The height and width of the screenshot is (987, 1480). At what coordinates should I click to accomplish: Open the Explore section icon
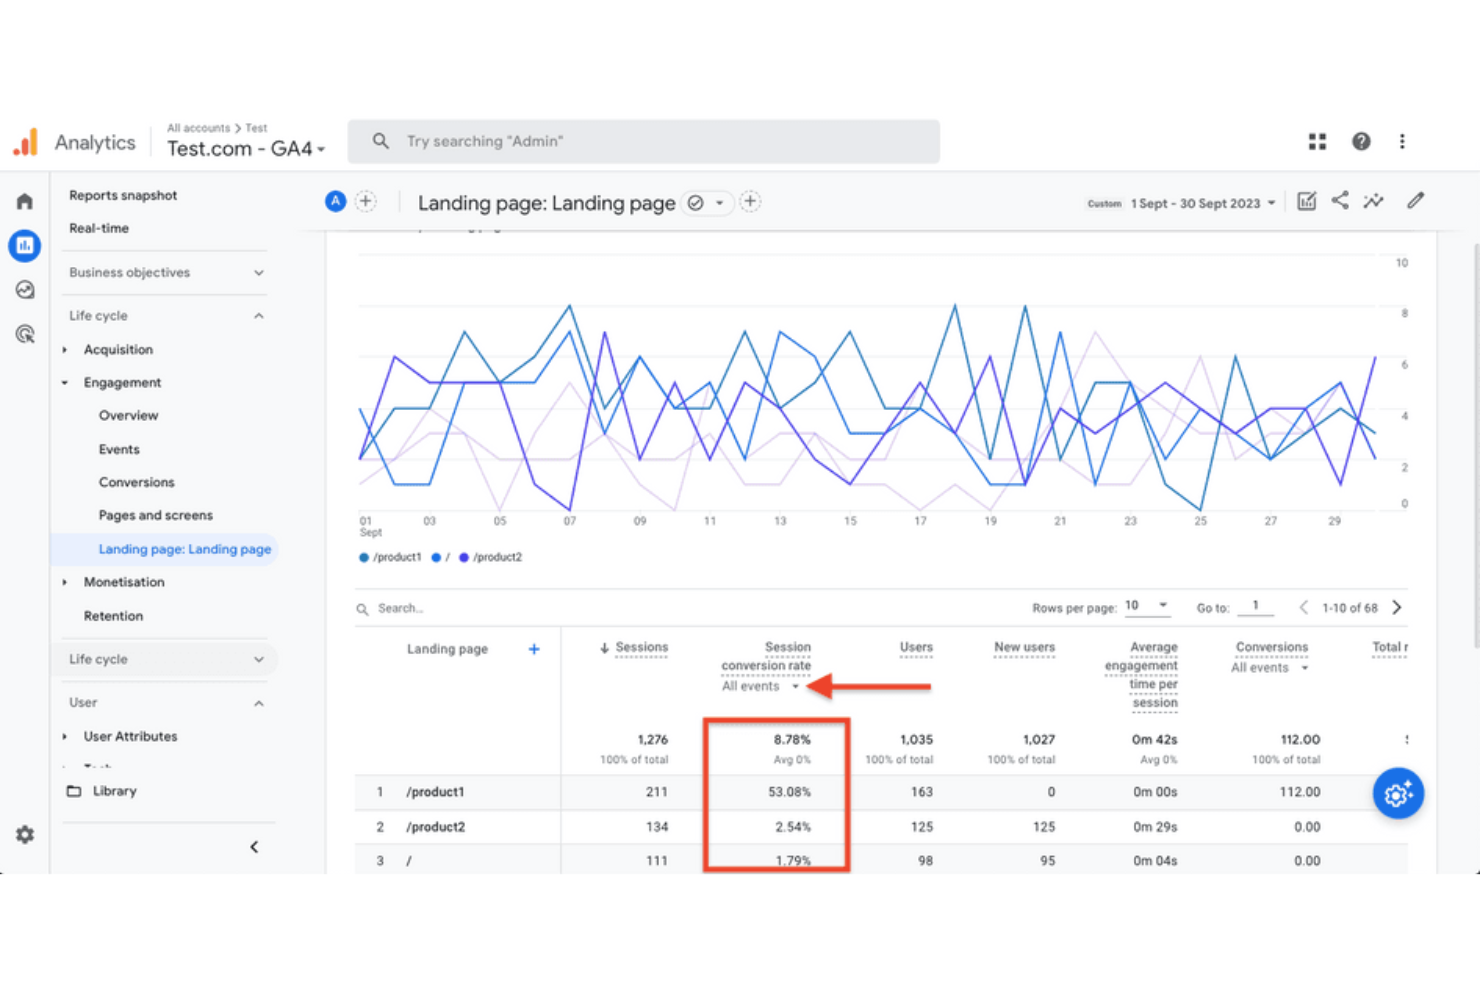[x=24, y=289]
